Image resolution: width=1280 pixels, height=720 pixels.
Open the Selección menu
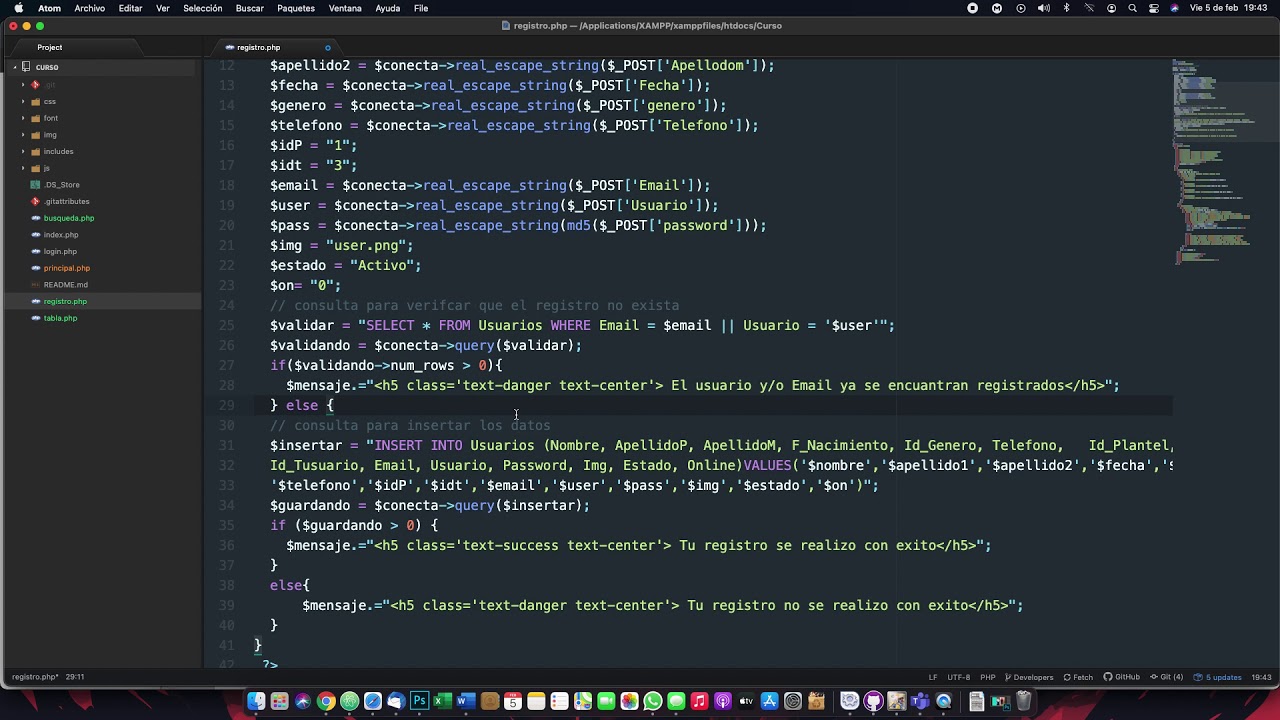(202, 8)
